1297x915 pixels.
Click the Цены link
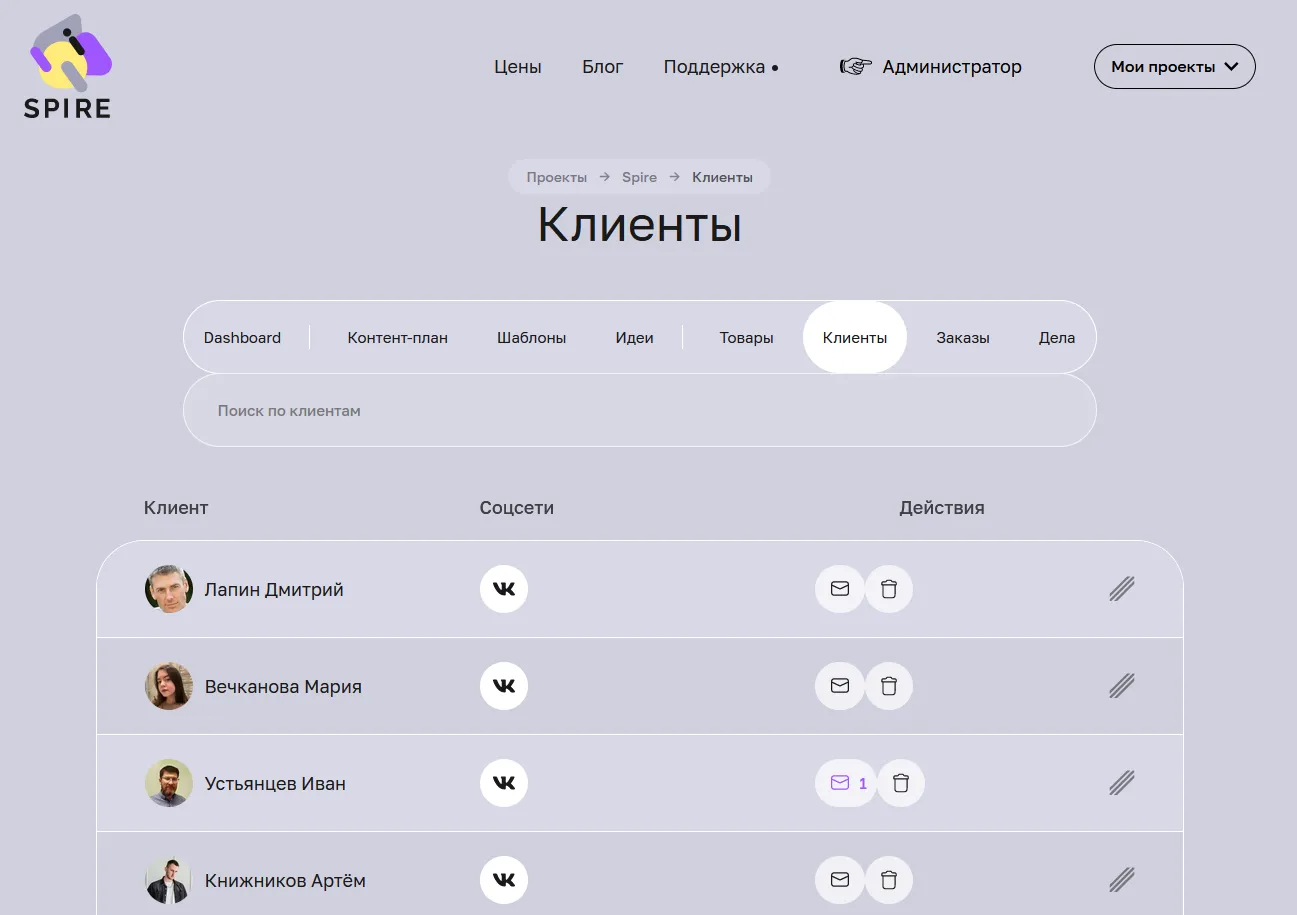tap(517, 66)
